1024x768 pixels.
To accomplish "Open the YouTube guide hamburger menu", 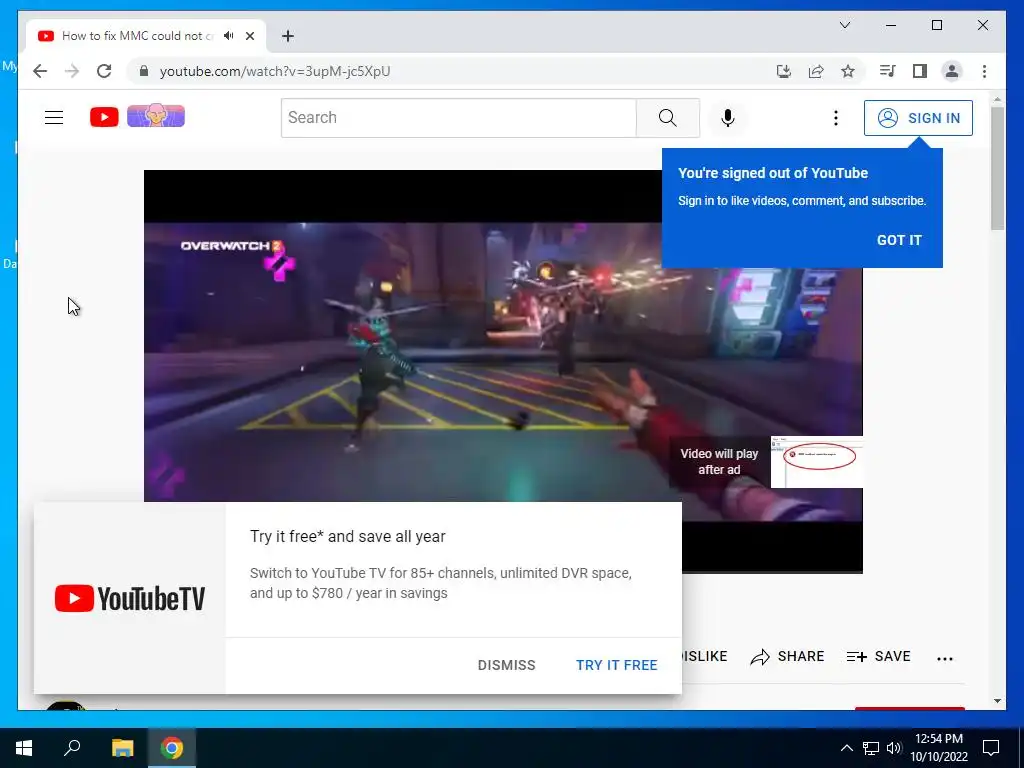I will point(54,118).
